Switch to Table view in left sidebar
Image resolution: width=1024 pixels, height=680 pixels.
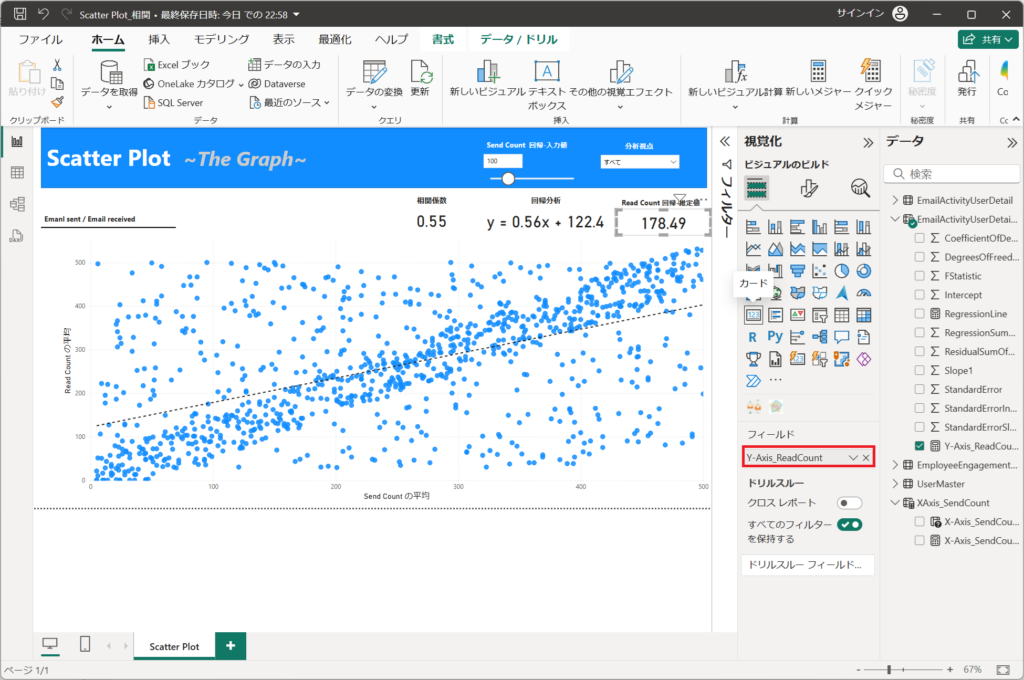[17, 173]
